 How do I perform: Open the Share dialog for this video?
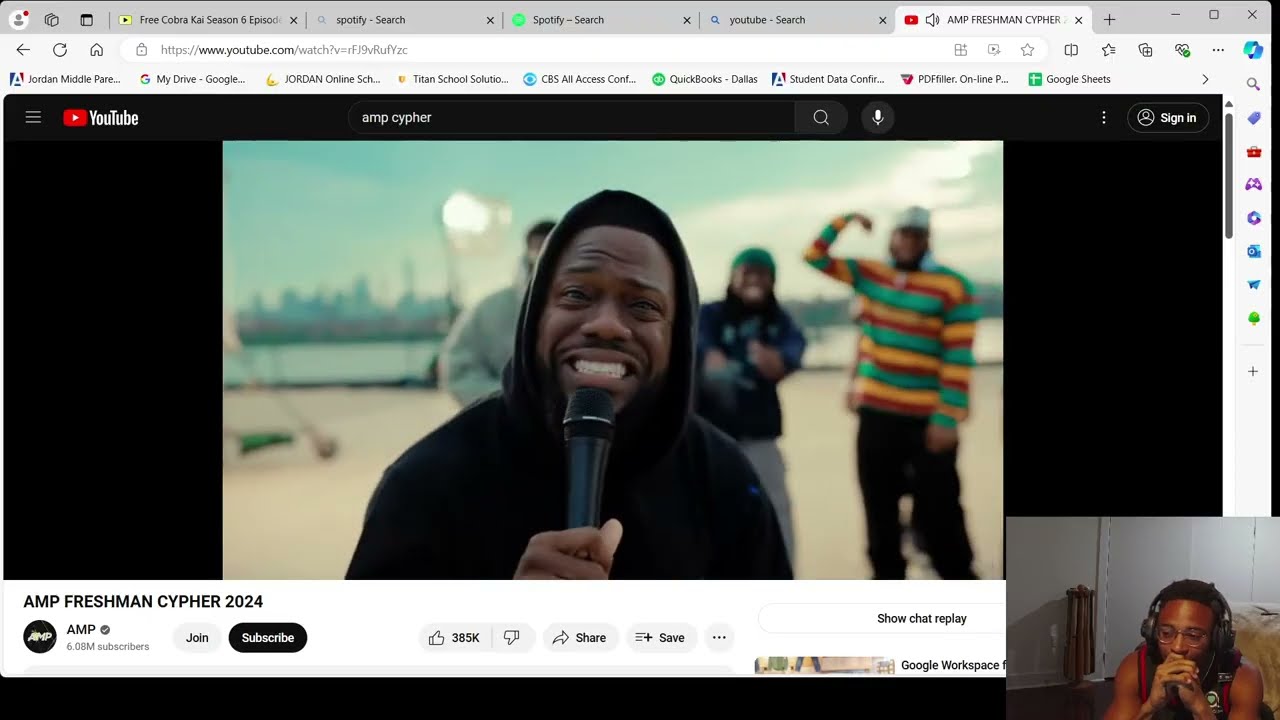pyautogui.click(x=579, y=637)
